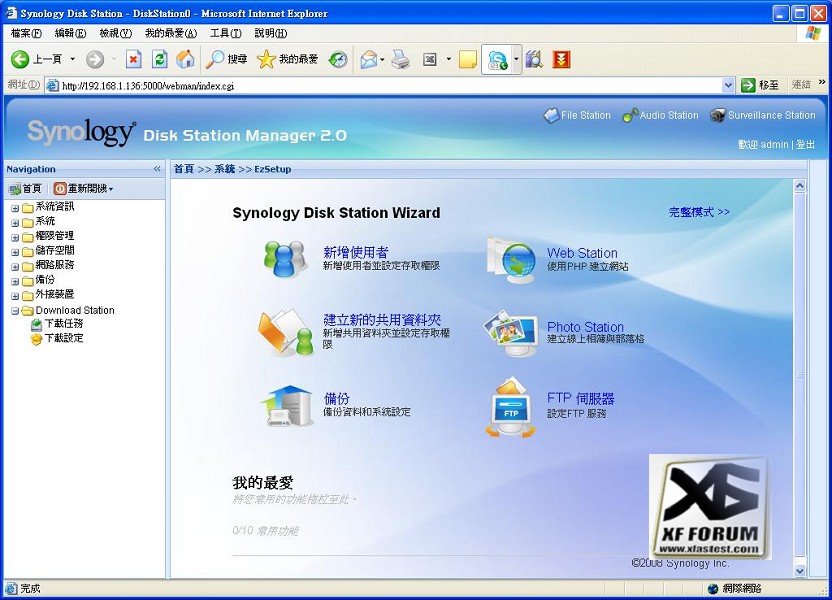
Task: Expand the 儲存空間 tree folder
Action: (15, 252)
